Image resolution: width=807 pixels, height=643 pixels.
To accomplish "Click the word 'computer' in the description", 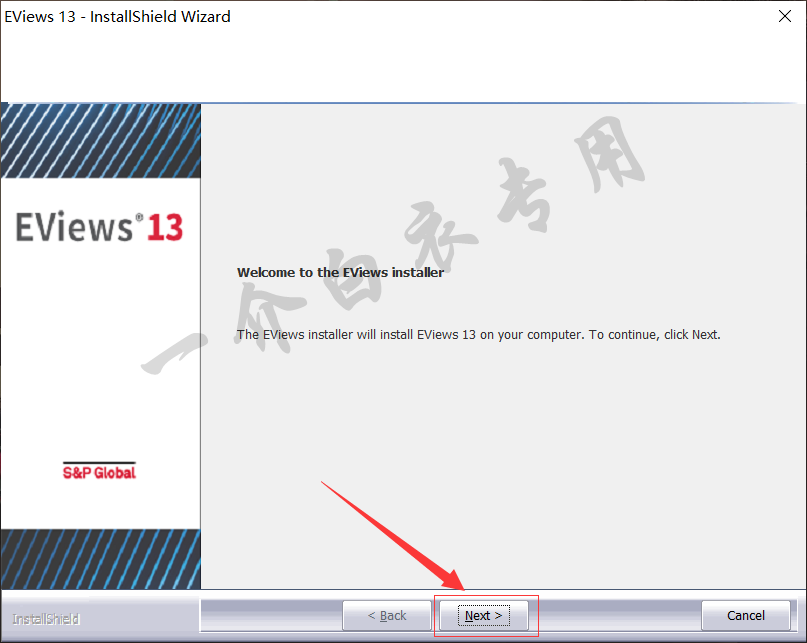I will tap(555, 334).
